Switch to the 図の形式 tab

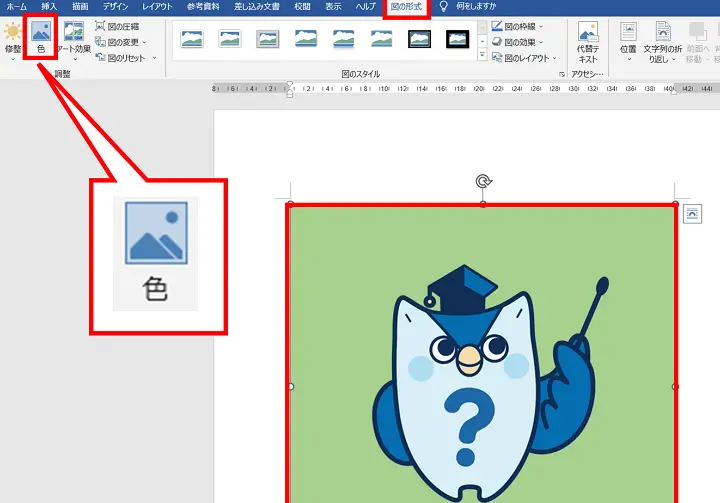click(406, 7)
